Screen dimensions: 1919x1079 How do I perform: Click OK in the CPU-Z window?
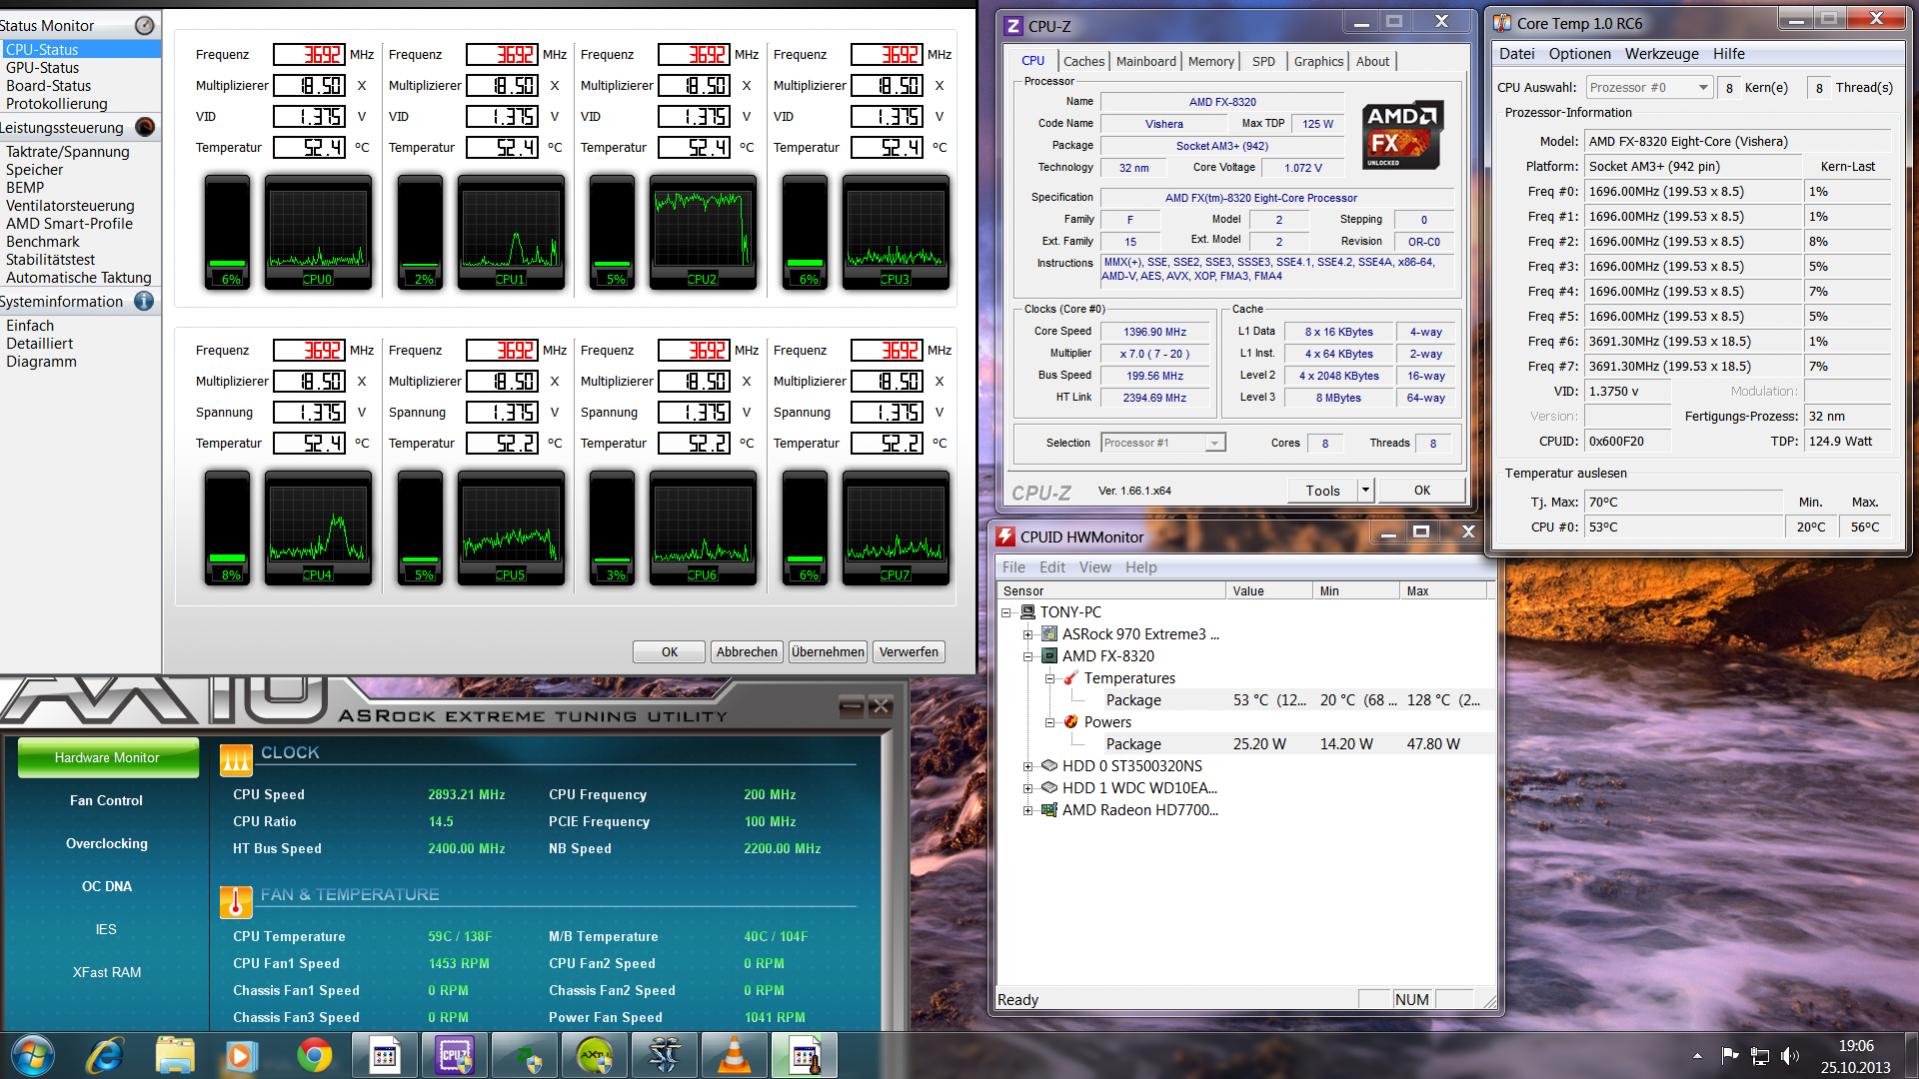1421,490
